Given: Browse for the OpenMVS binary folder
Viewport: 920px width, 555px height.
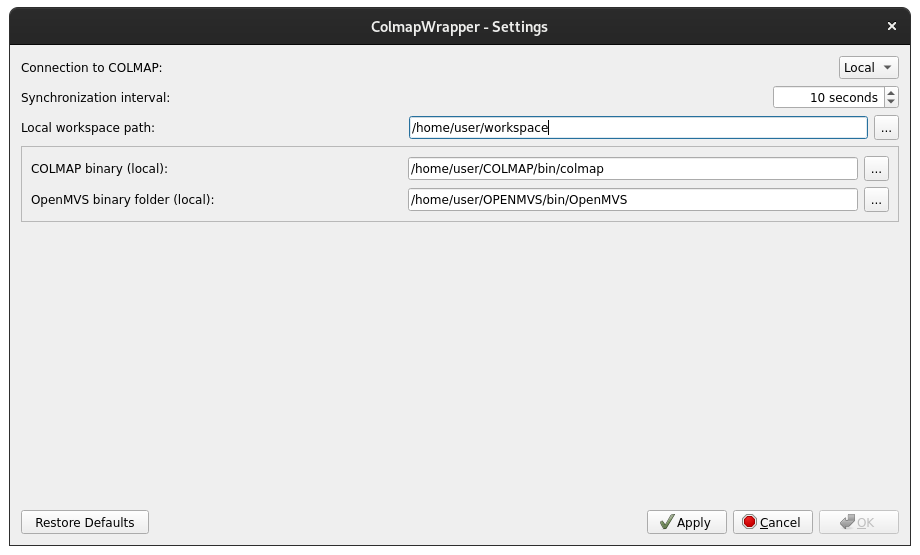Looking at the screenshot, I should click(876, 200).
